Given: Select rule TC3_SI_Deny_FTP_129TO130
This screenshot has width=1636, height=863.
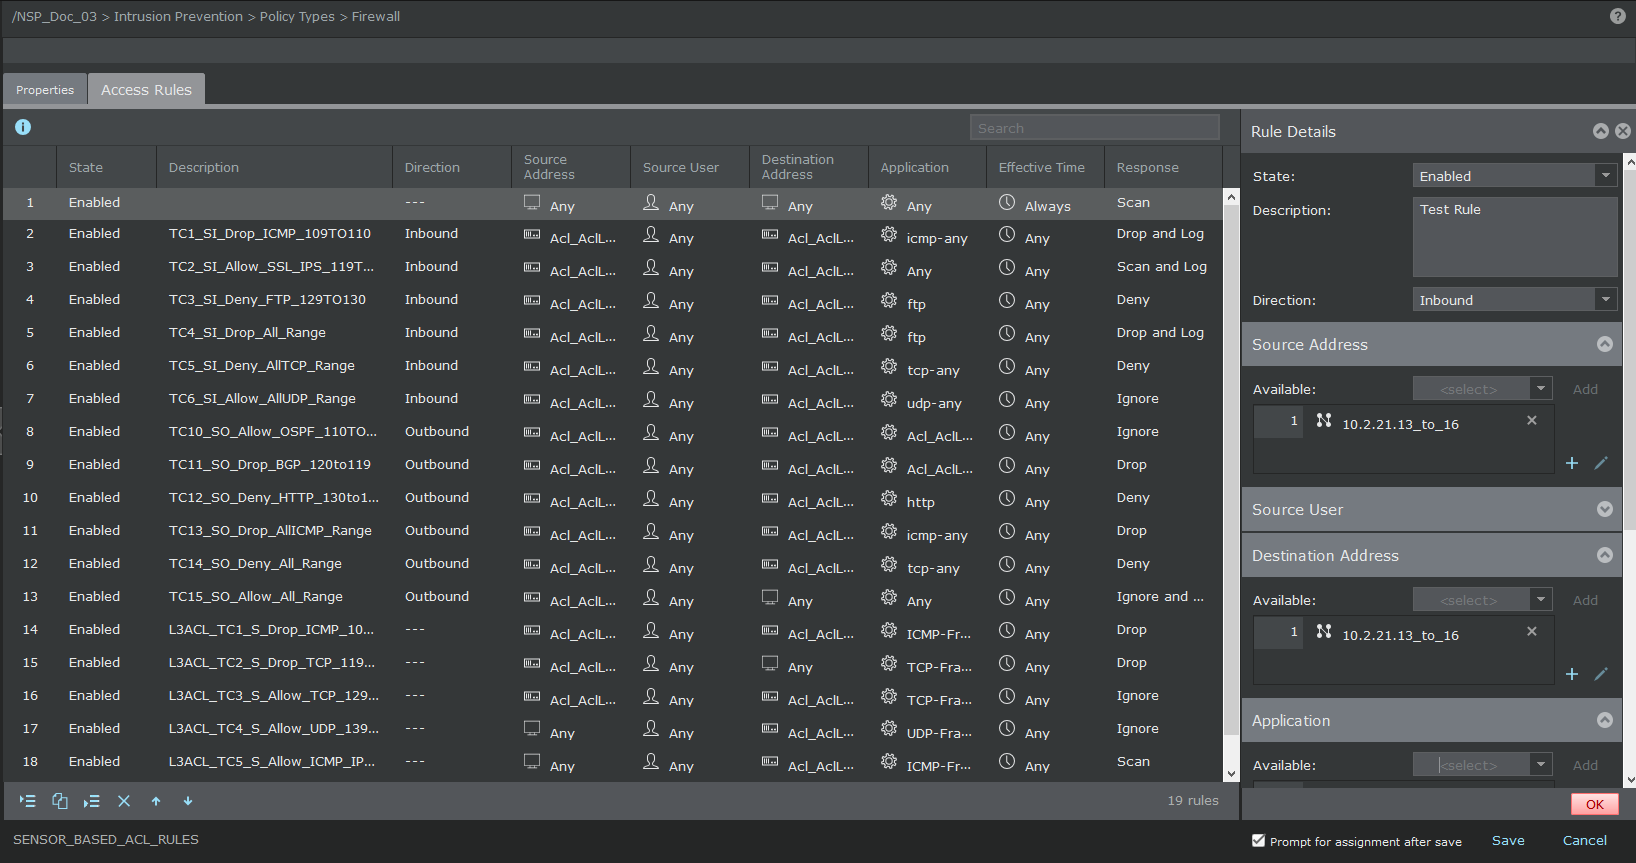Looking at the screenshot, I should (x=613, y=300).
